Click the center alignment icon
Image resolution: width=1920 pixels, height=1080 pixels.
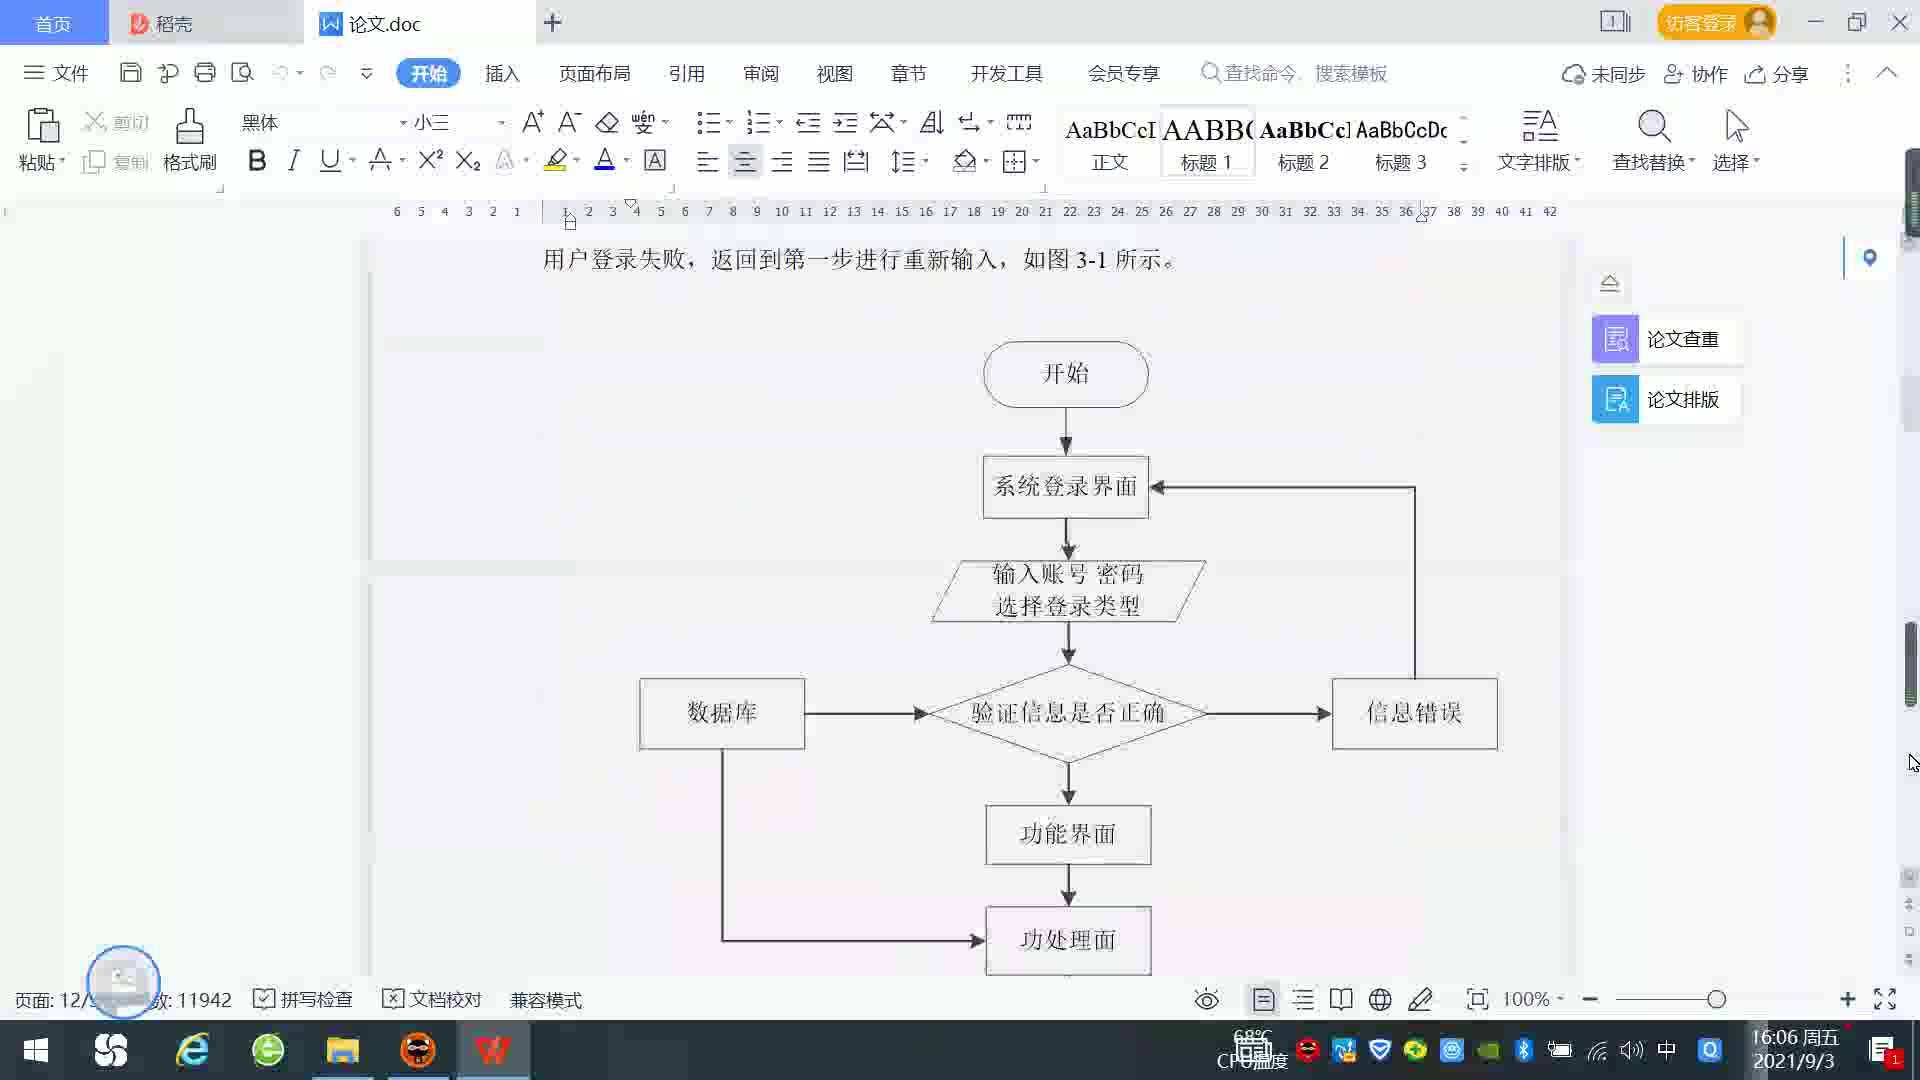[x=744, y=162]
